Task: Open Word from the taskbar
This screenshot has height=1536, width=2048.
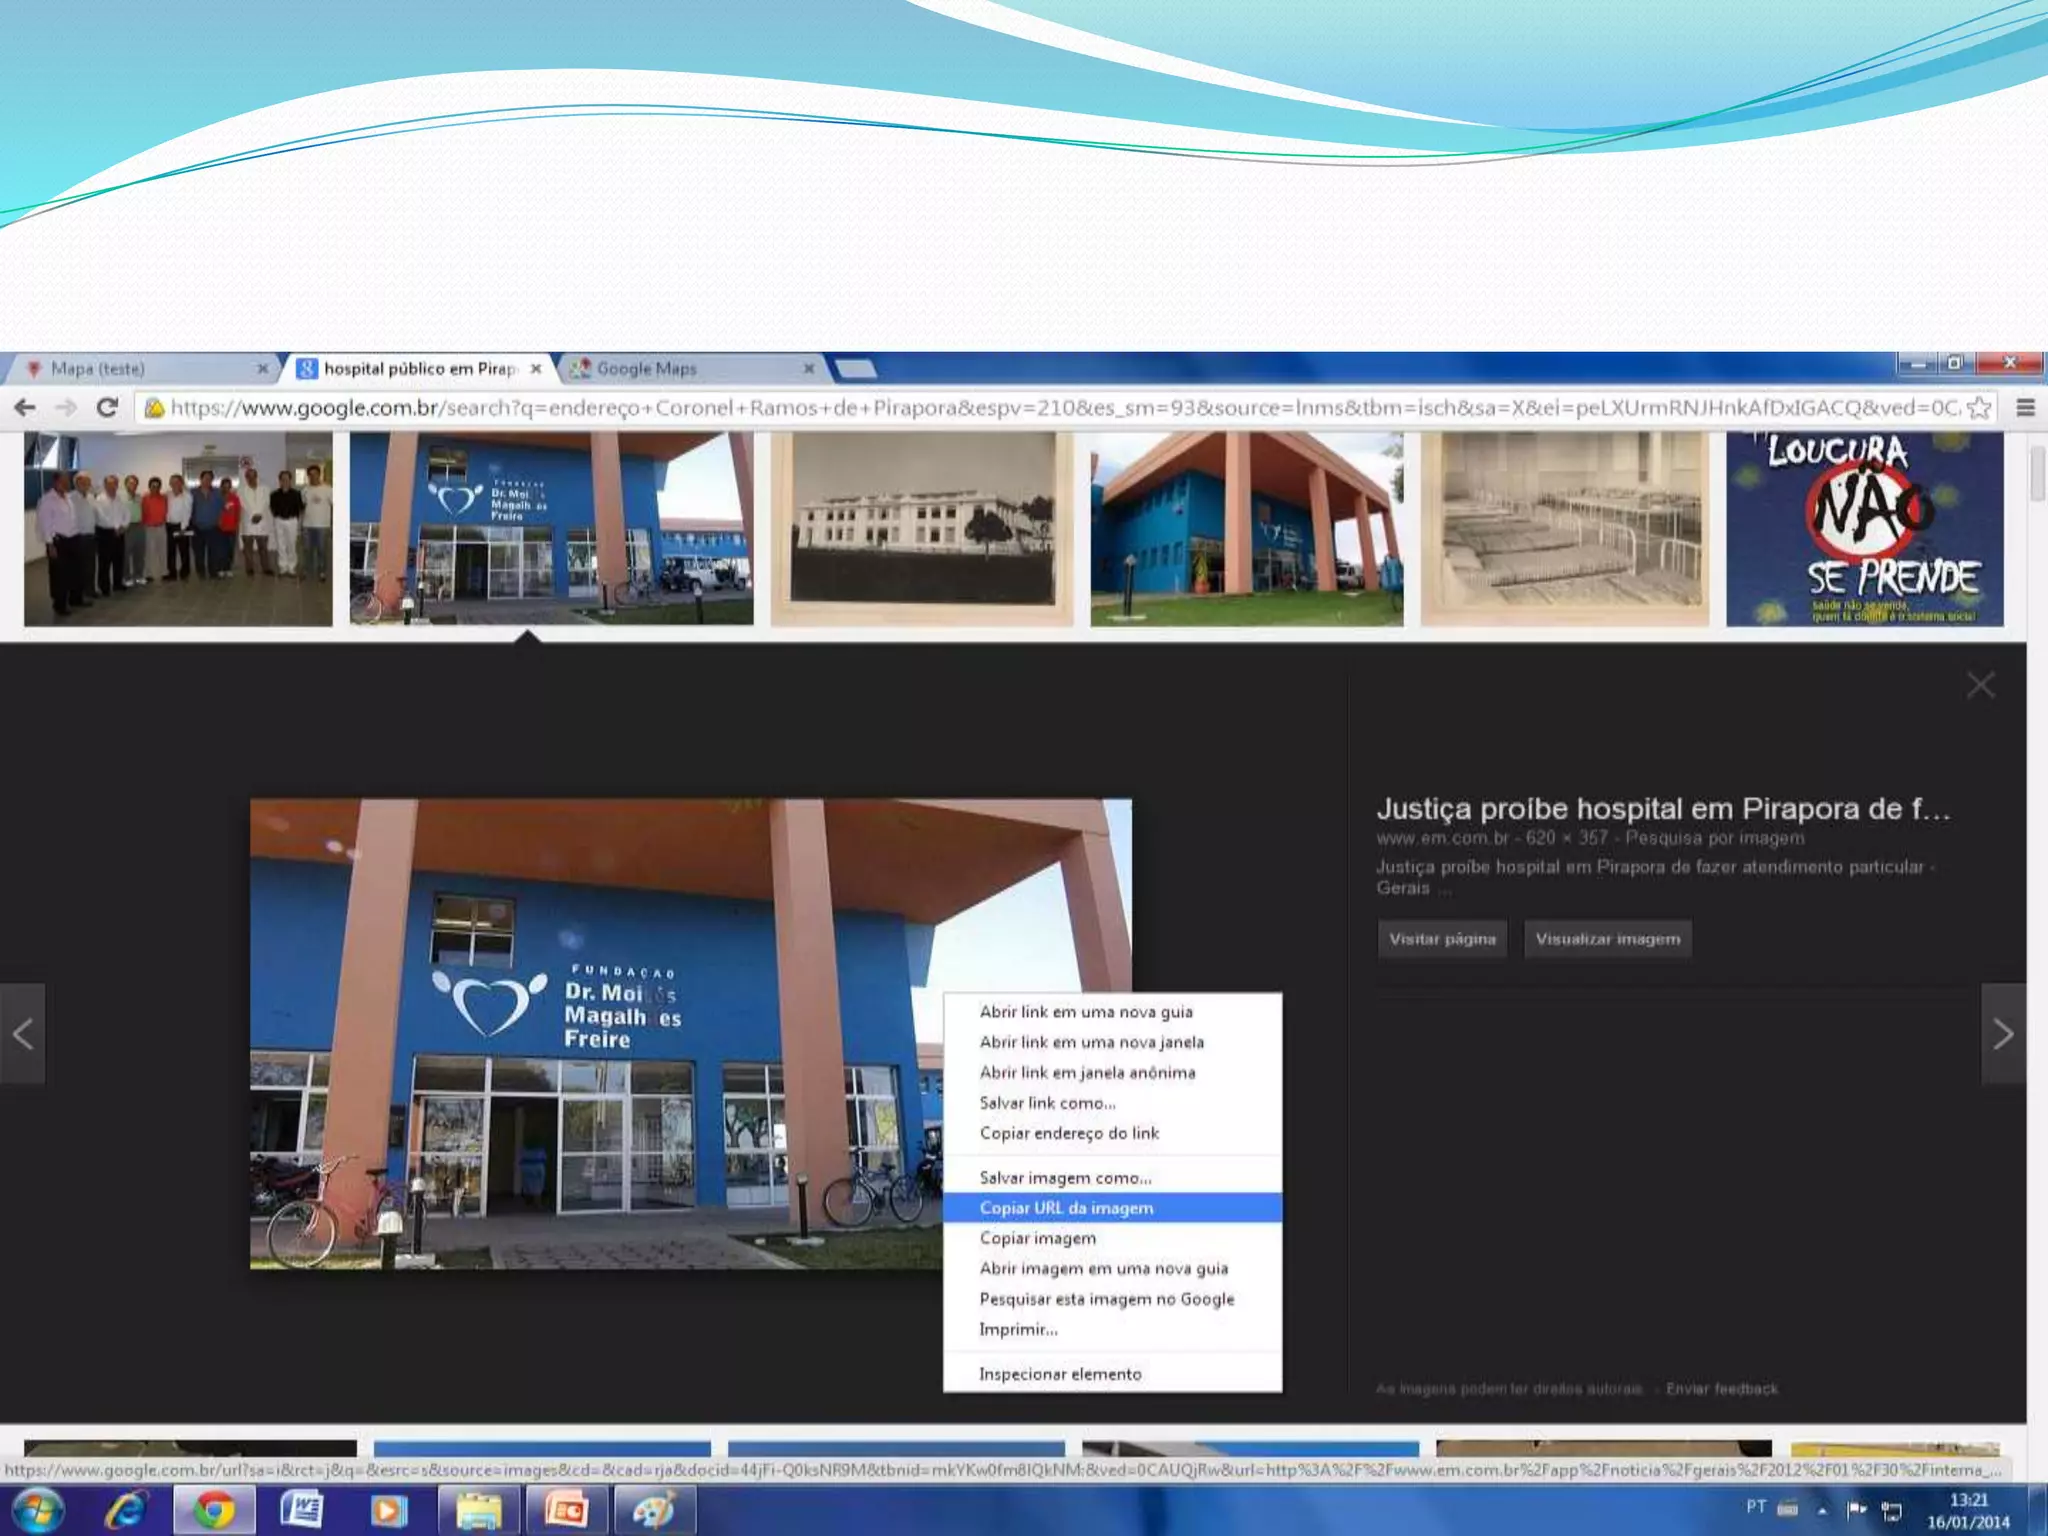Action: pyautogui.click(x=301, y=1509)
